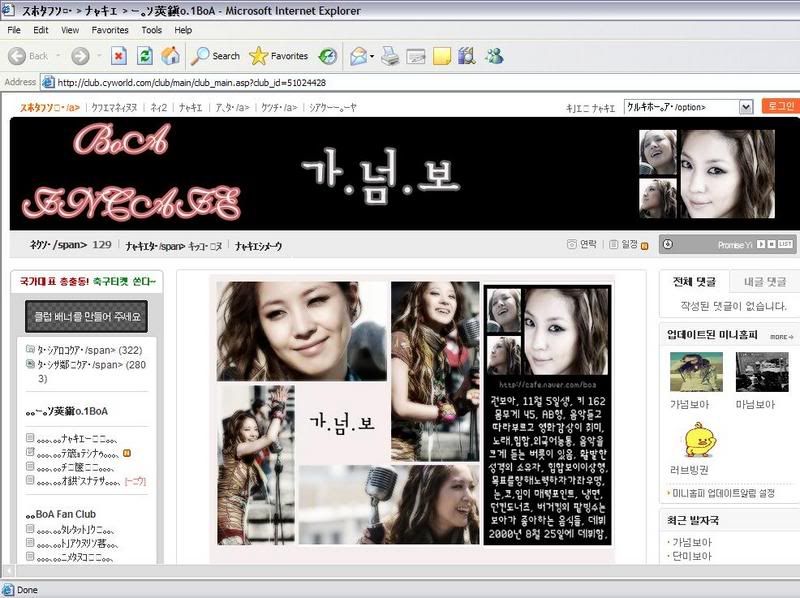Click 단미보아 in 최근 발자국 list

click(691, 556)
